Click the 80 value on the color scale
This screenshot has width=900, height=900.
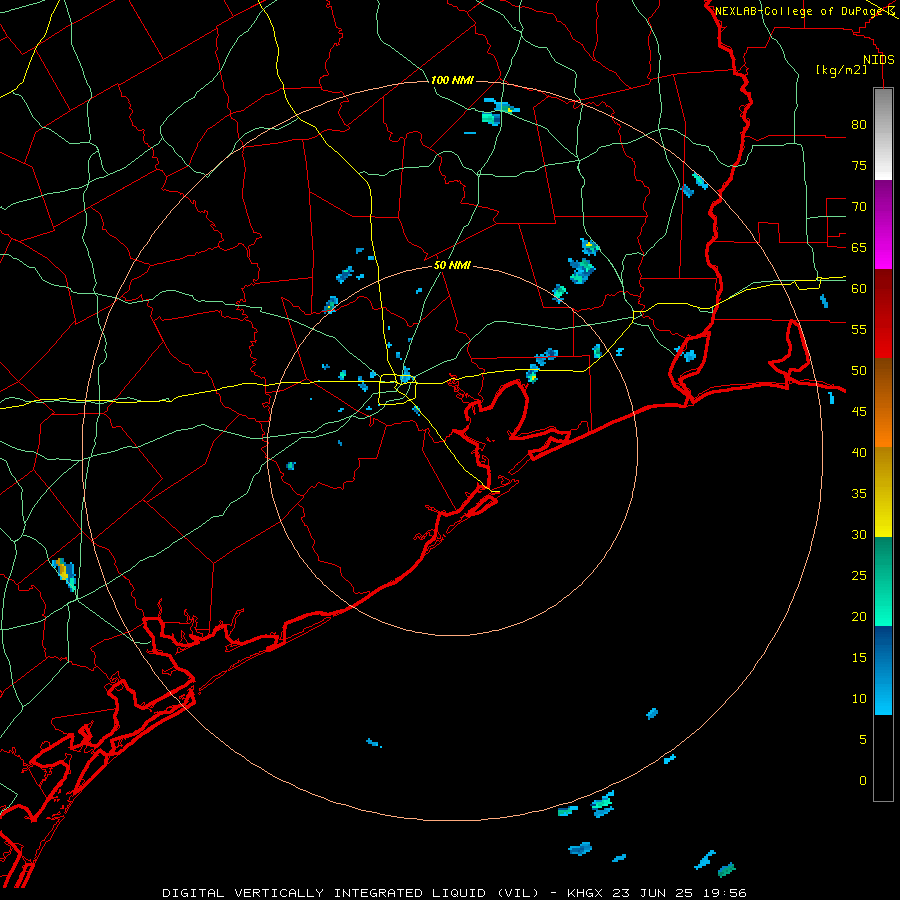coord(859,125)
